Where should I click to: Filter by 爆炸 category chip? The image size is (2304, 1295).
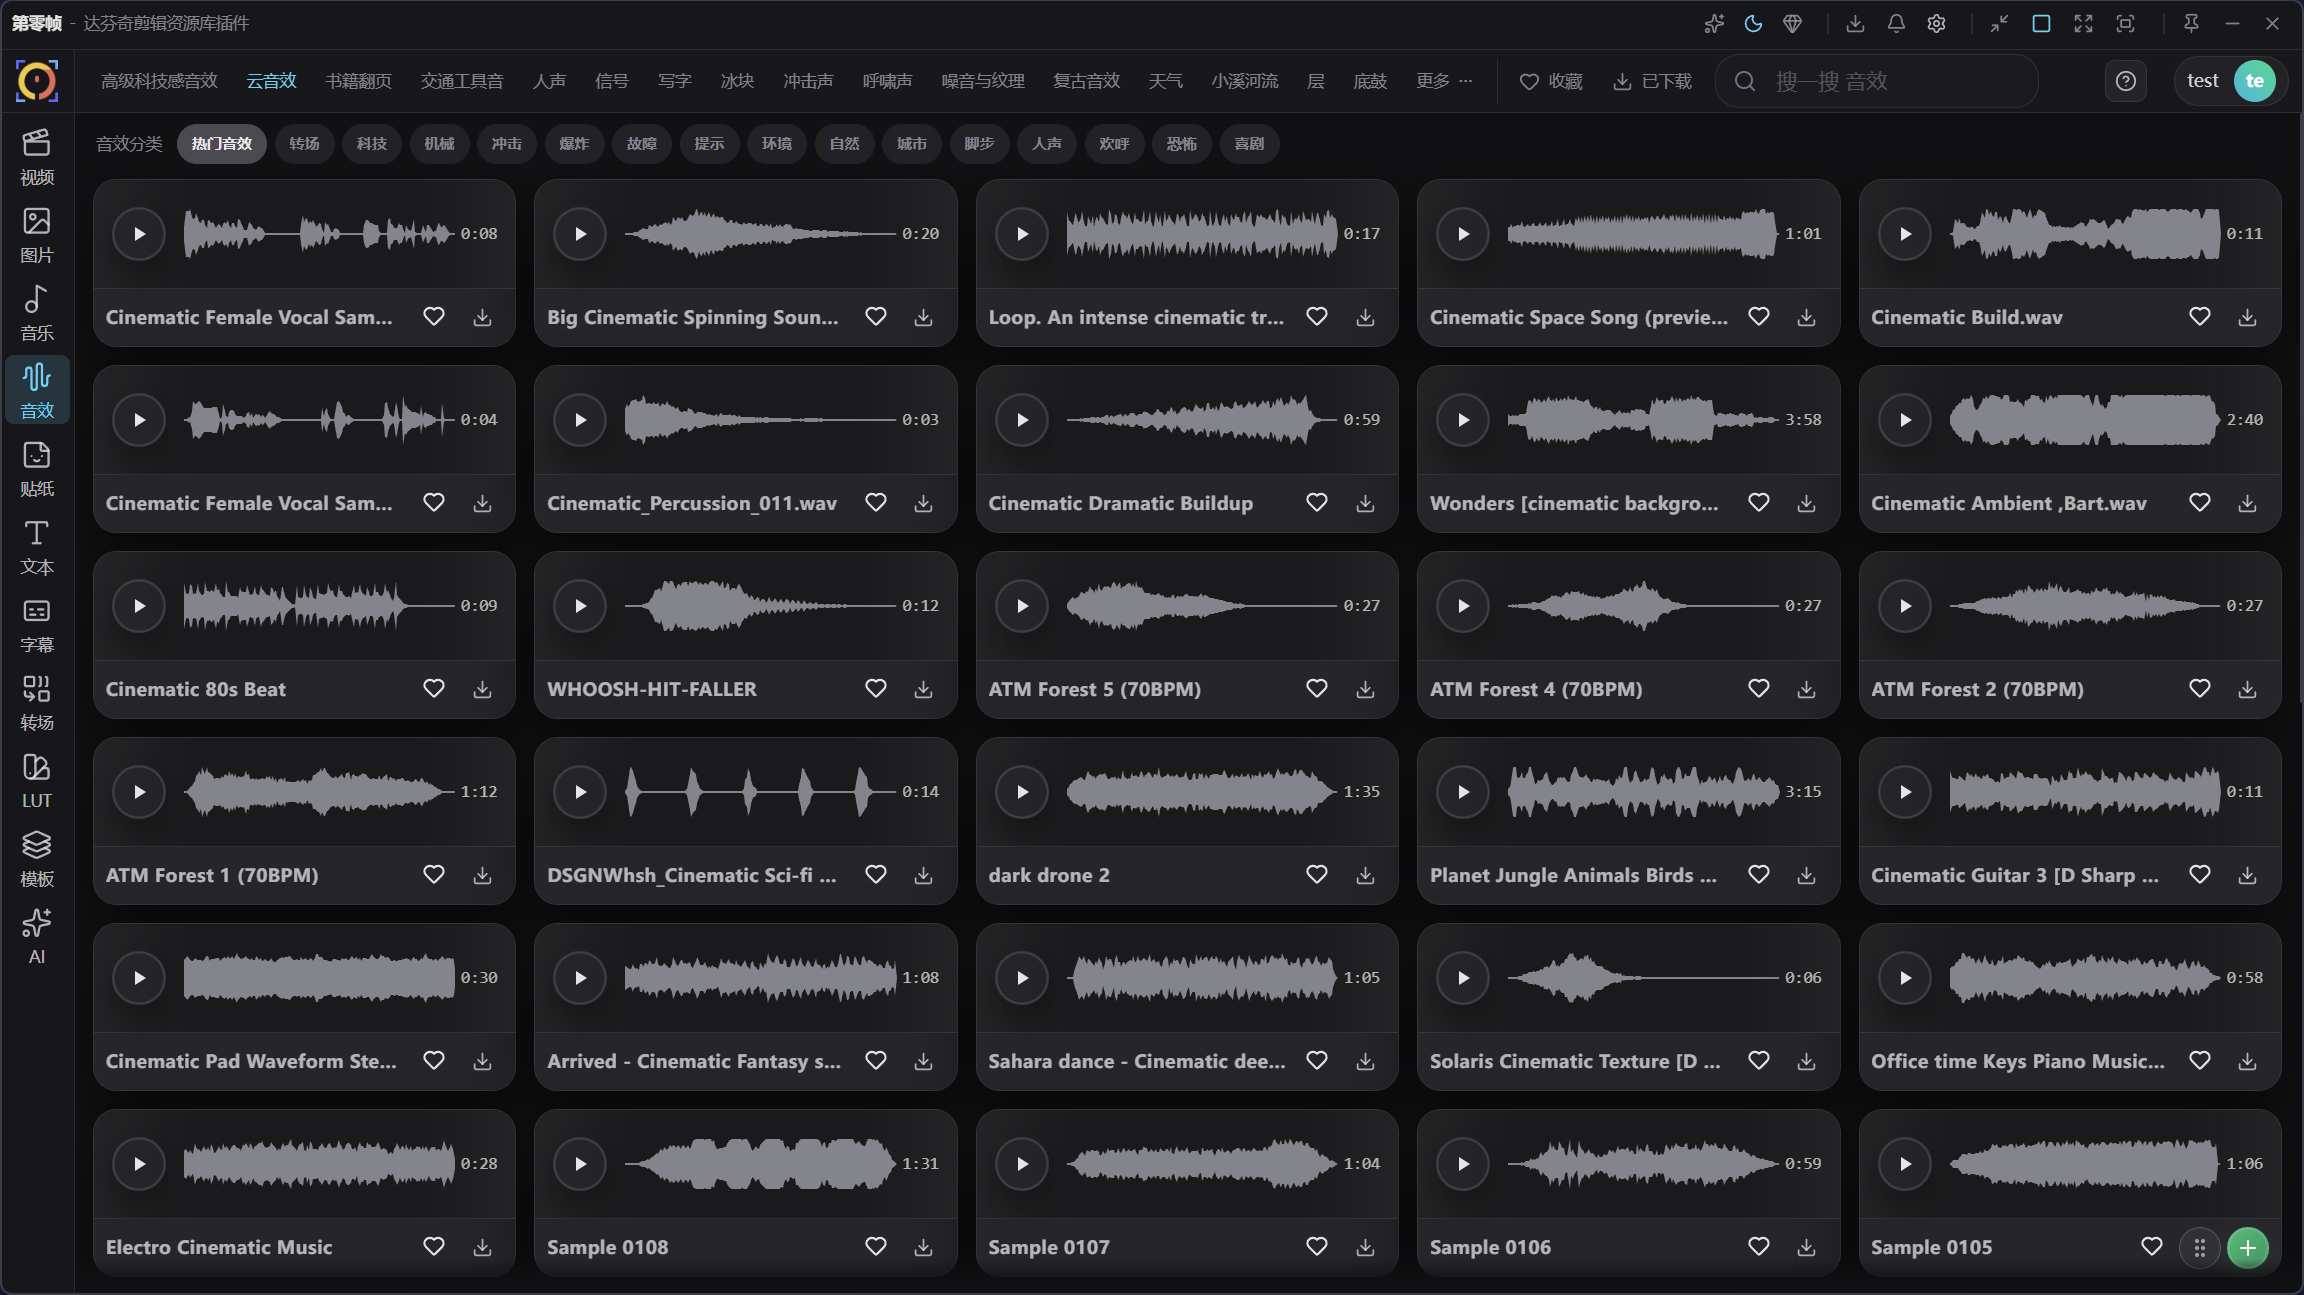pyautogui.click(x=574, y=144)
